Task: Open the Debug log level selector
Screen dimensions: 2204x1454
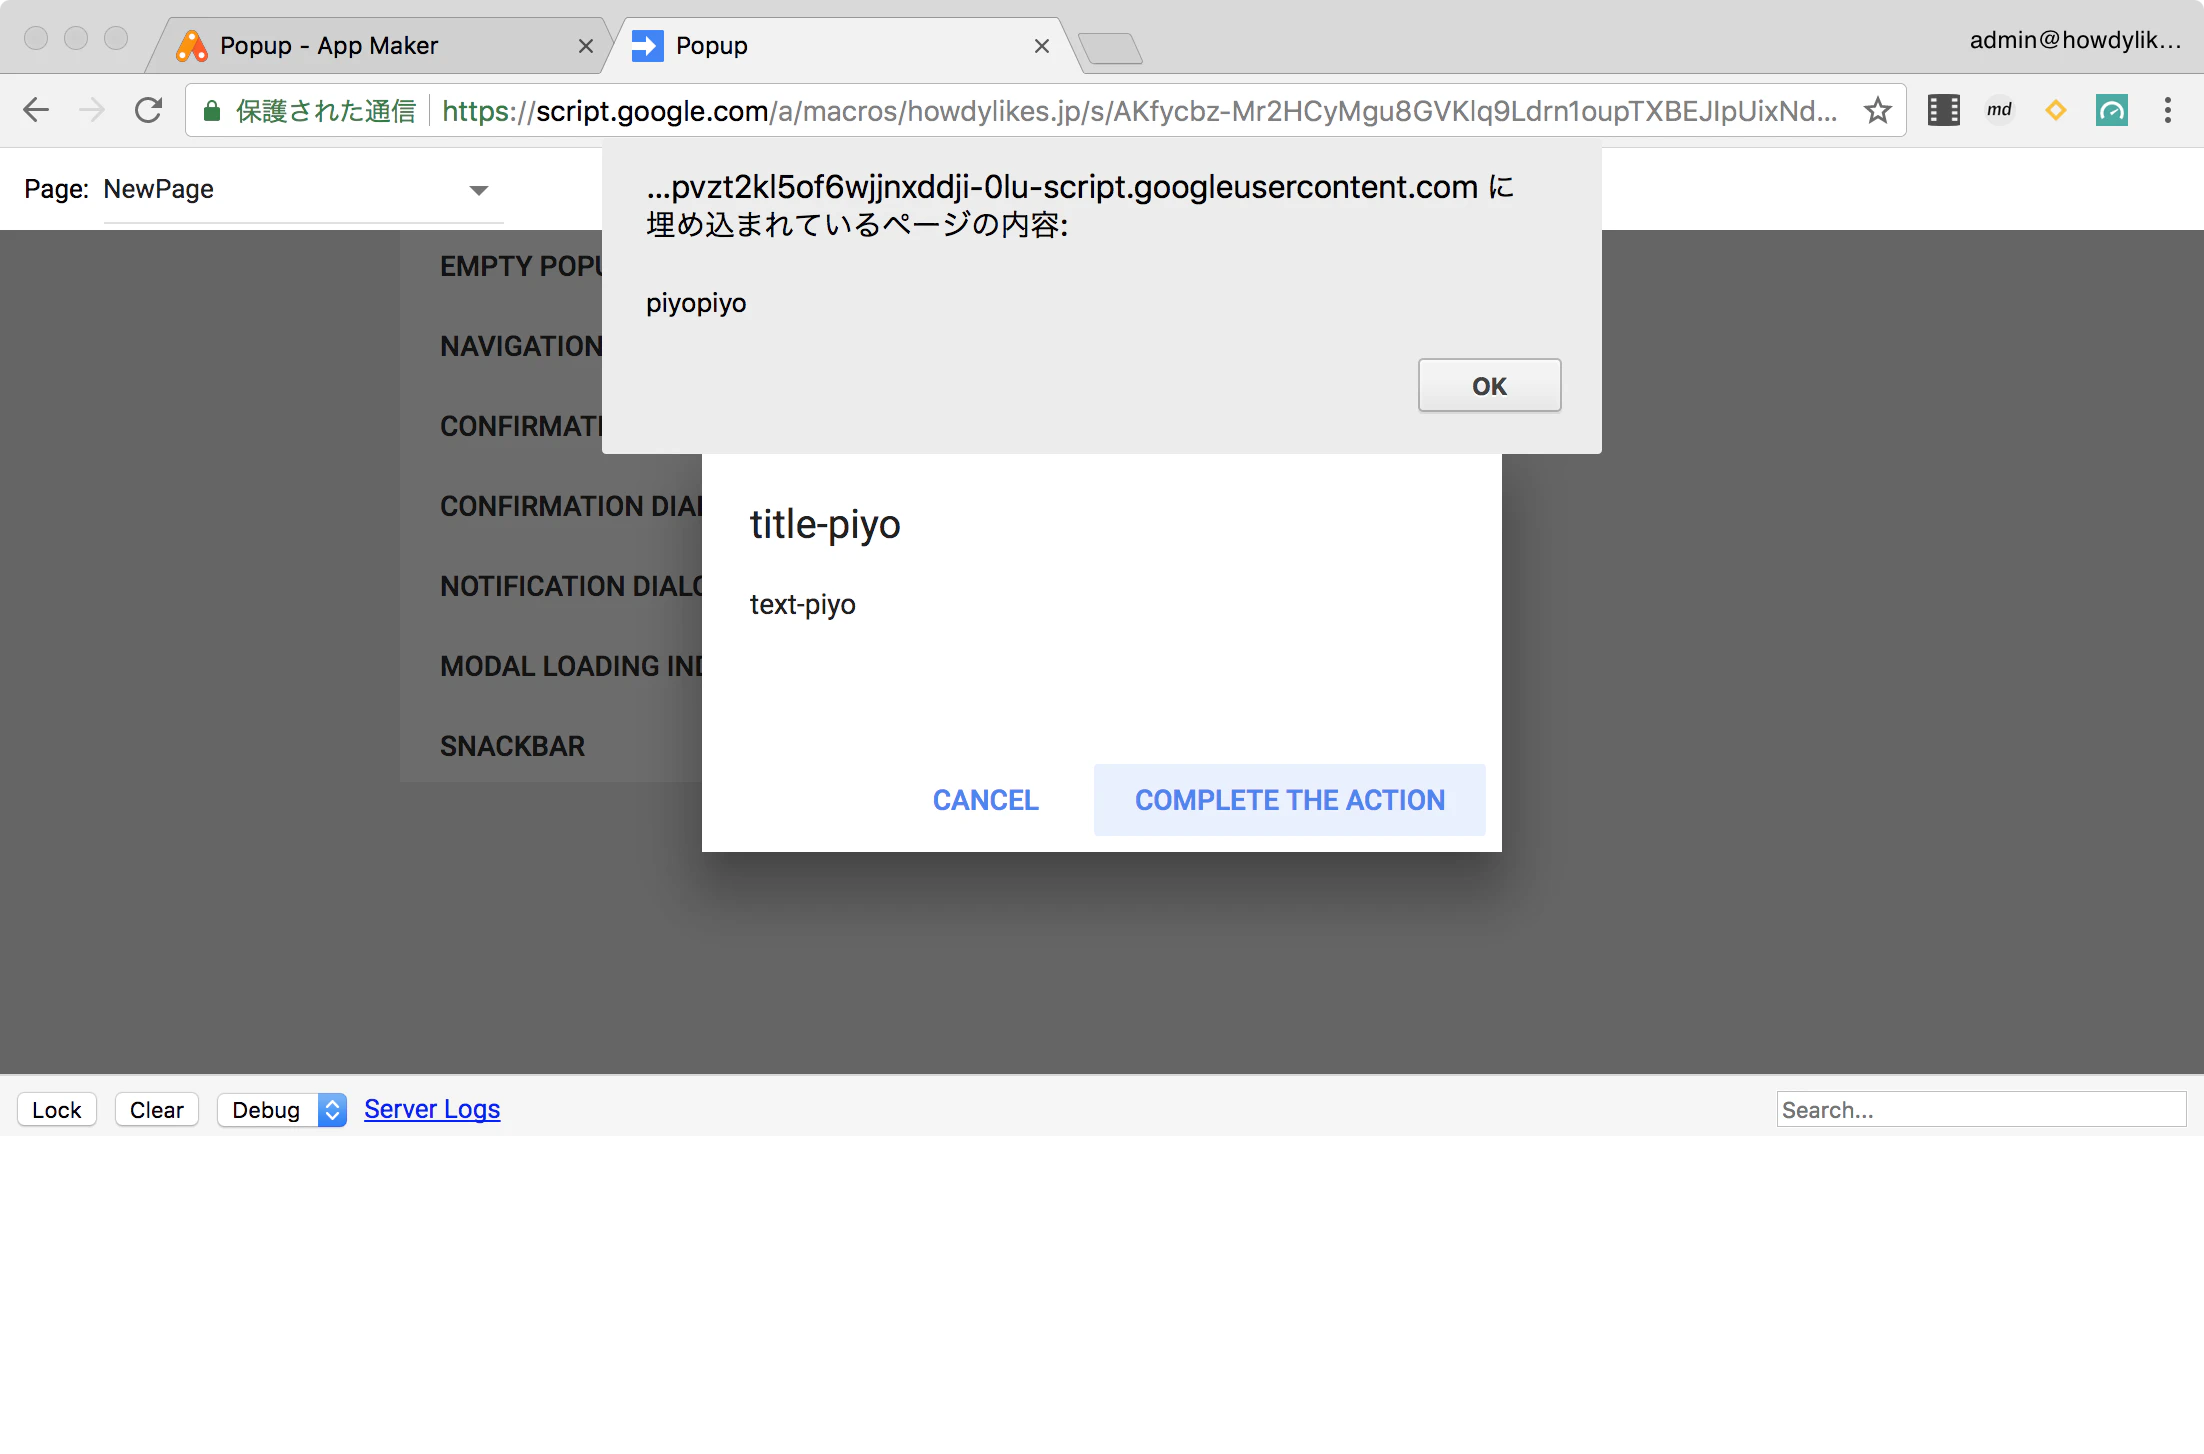Action: point(282,1109)
